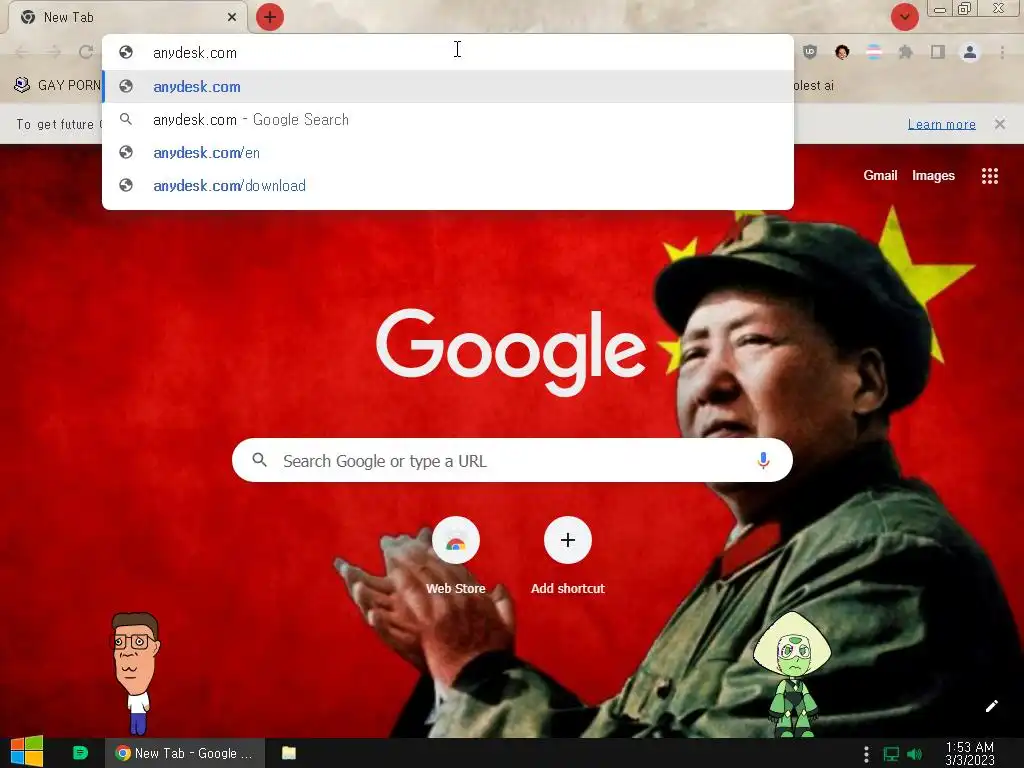Screen dimensions: 1024x768
Task: Choose the anydesk.com autocomplete suggestion
Action: 448,86
